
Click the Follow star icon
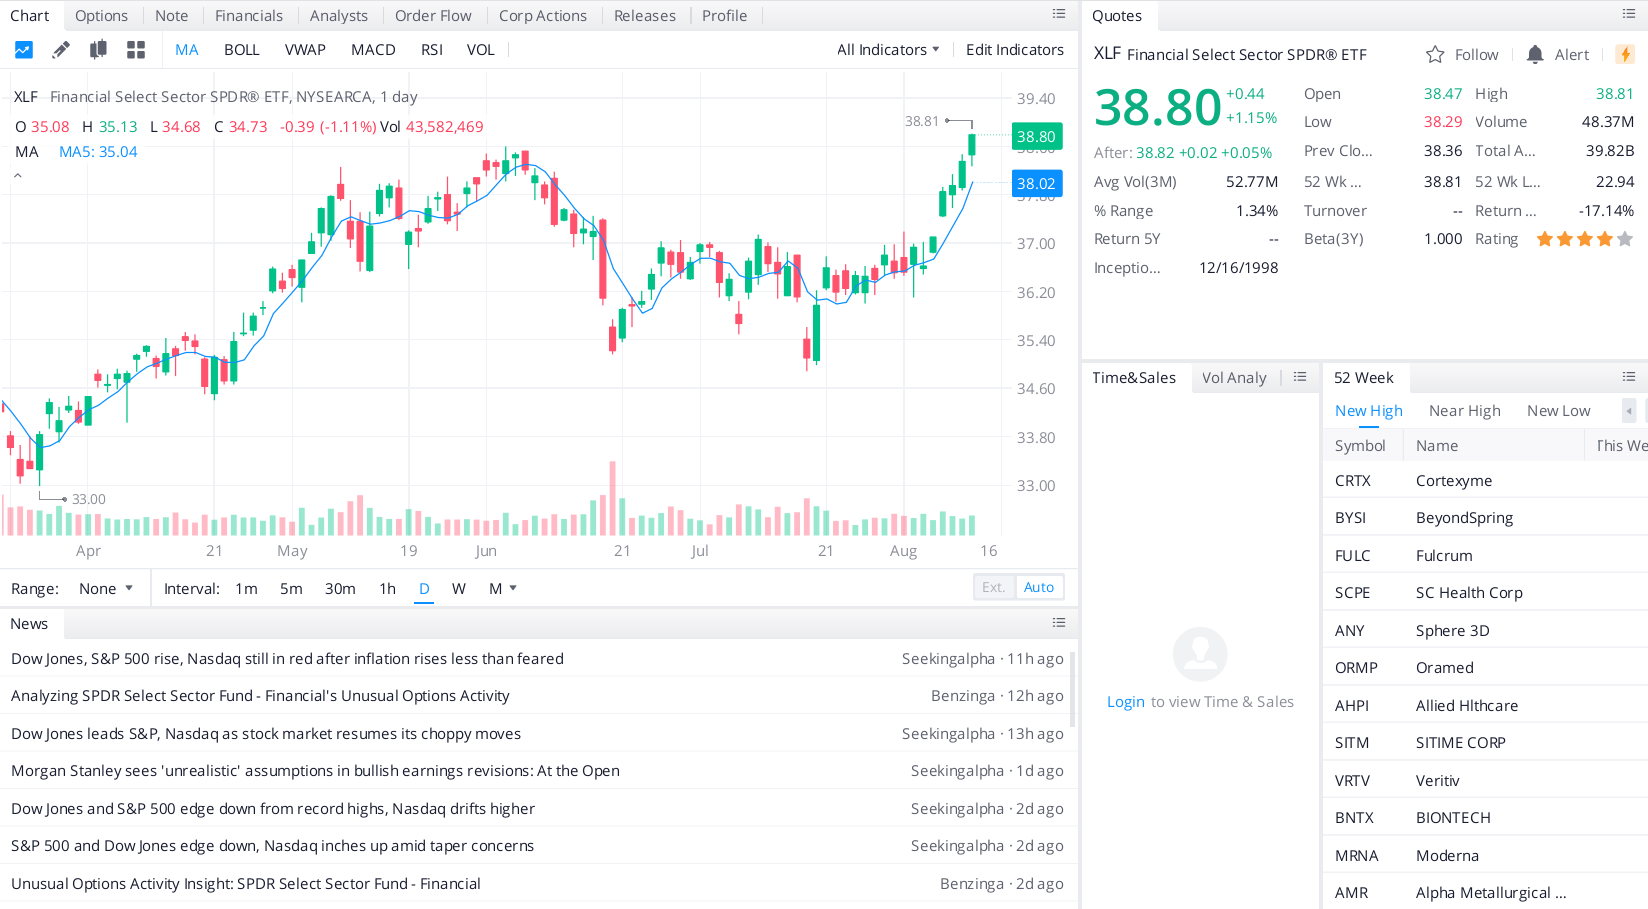click(1435, 55)
